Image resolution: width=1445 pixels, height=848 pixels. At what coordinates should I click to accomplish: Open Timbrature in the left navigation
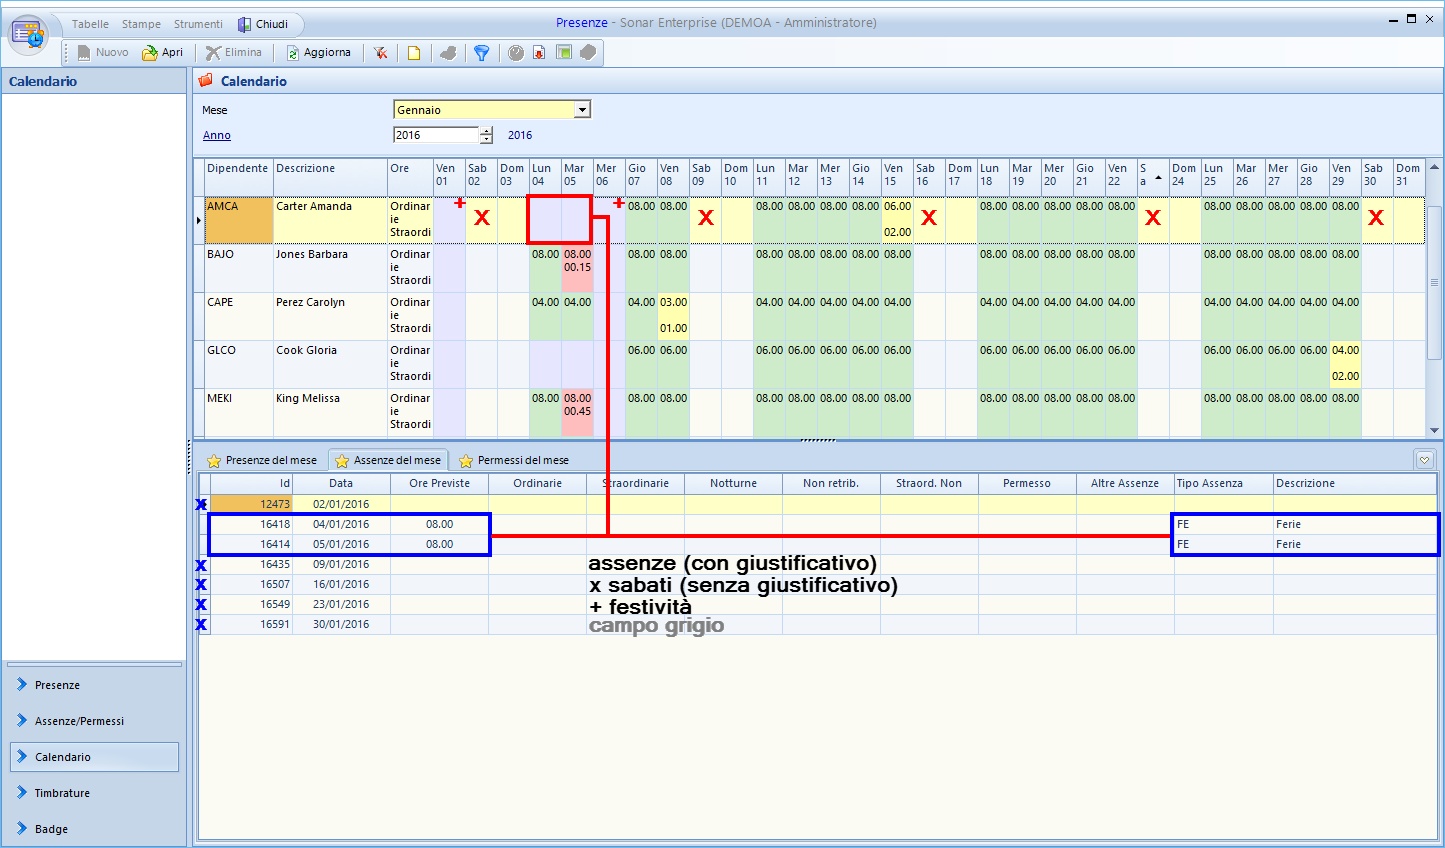[x=62, y=793]
